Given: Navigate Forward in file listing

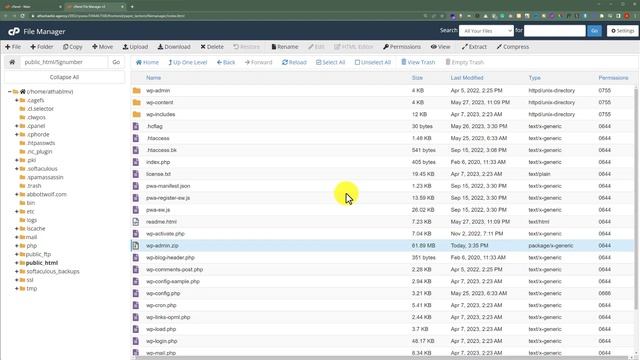Looking at the screenshot, I should (258, 62).
